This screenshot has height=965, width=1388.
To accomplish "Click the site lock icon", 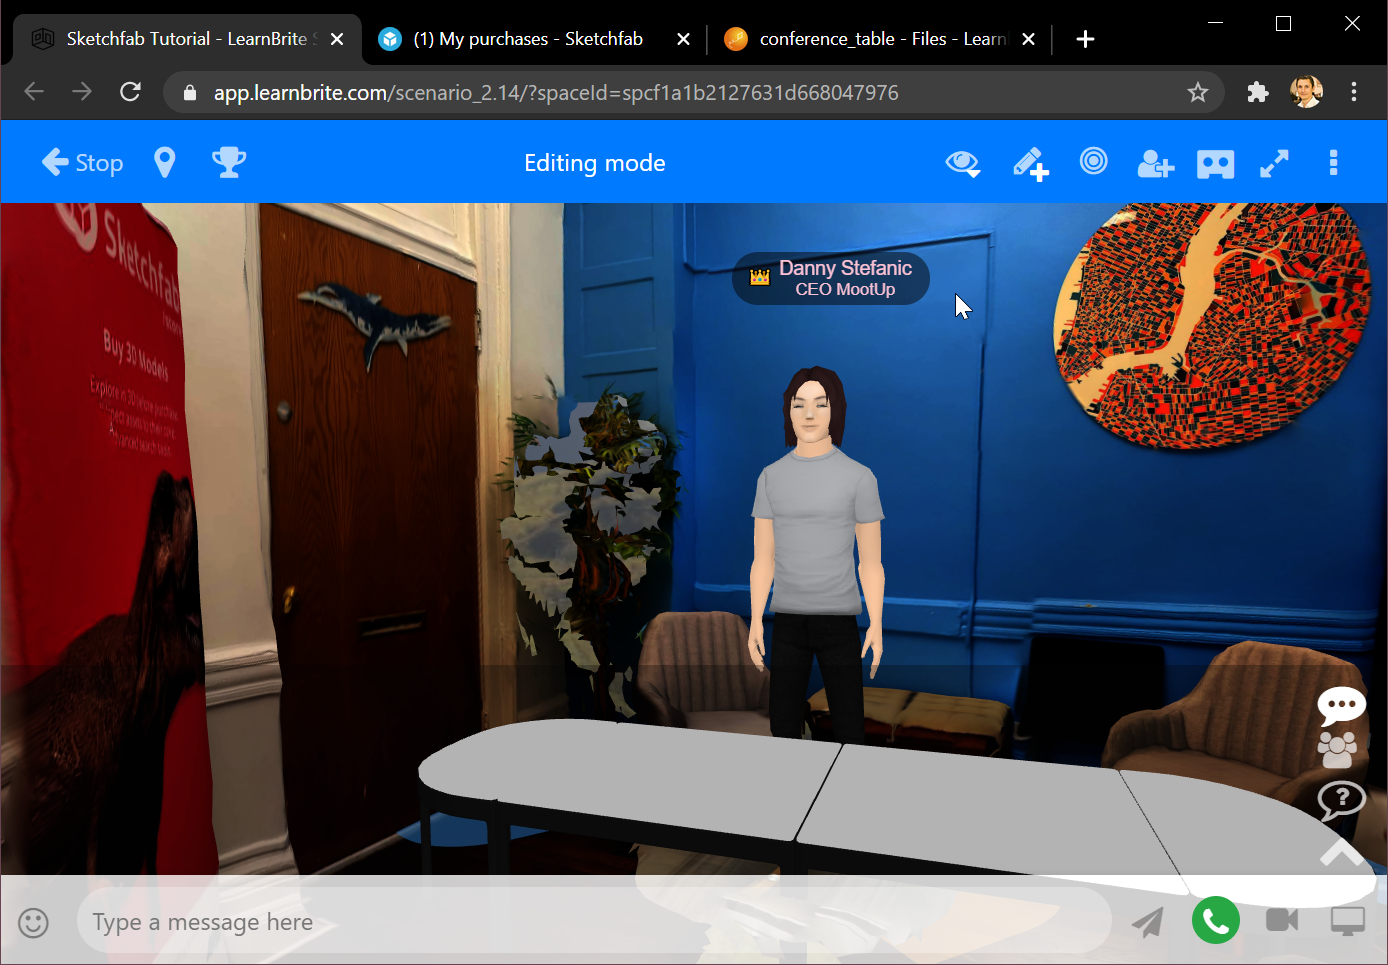I will pyautogui.click(x=189, y=93).
